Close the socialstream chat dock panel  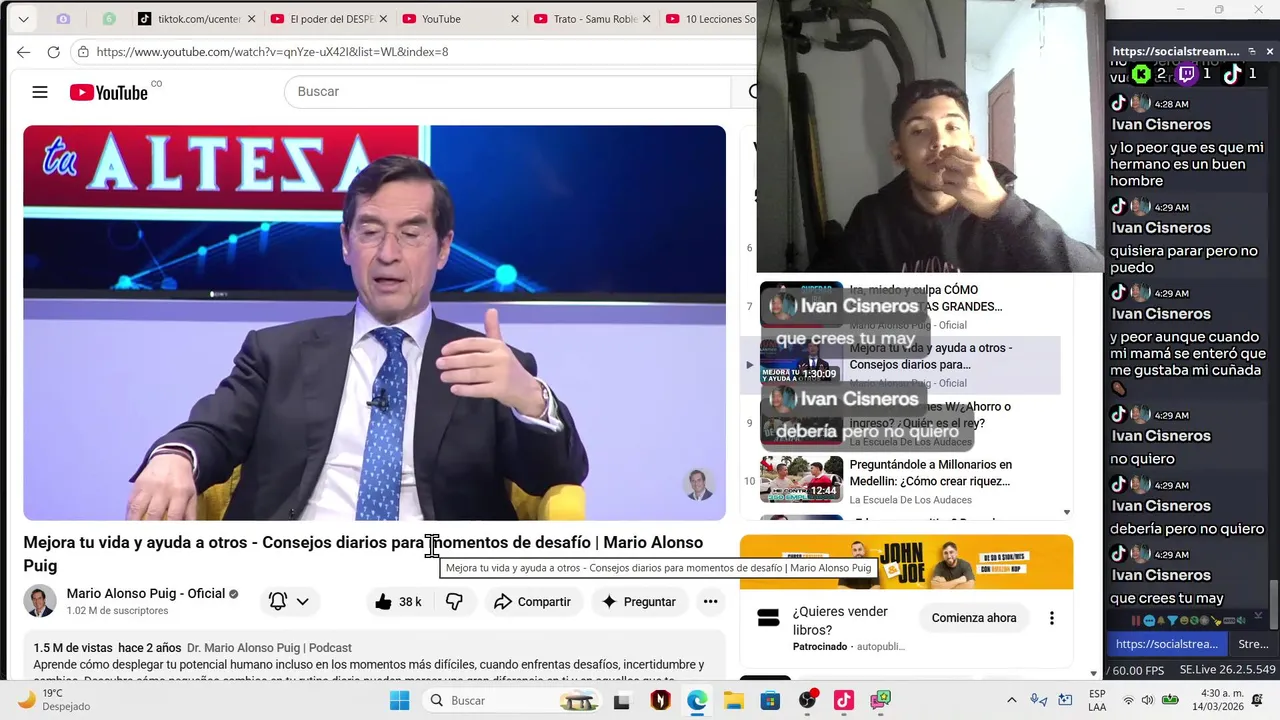coord(1270,51)
